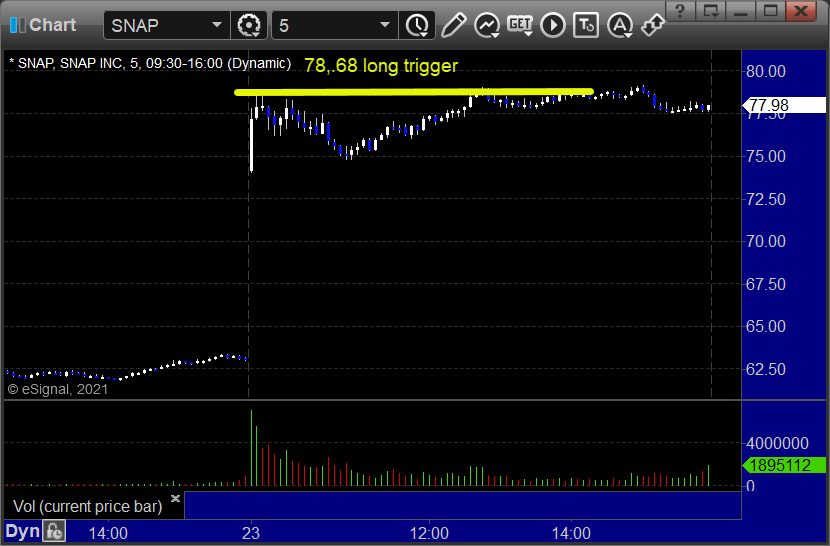Open the interval 5 dropdown arrow
The image size is (830, 546).
(x=385, y=25)
